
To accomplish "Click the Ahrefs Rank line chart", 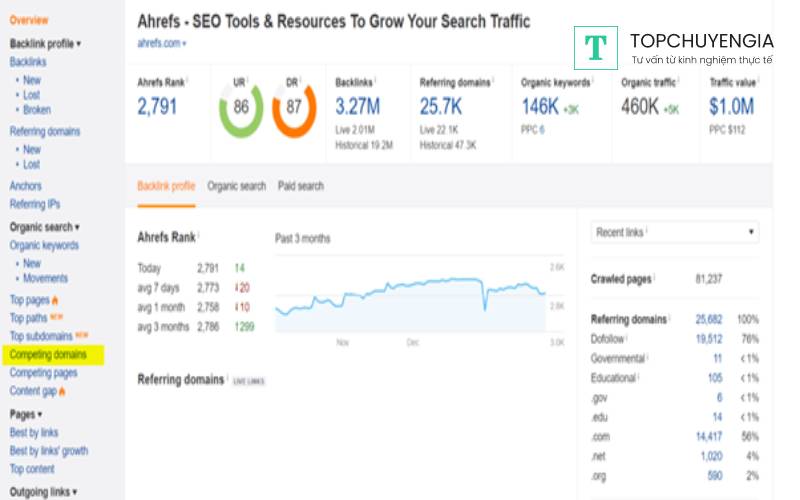I will pyautogui.click(x=410, y=297).
